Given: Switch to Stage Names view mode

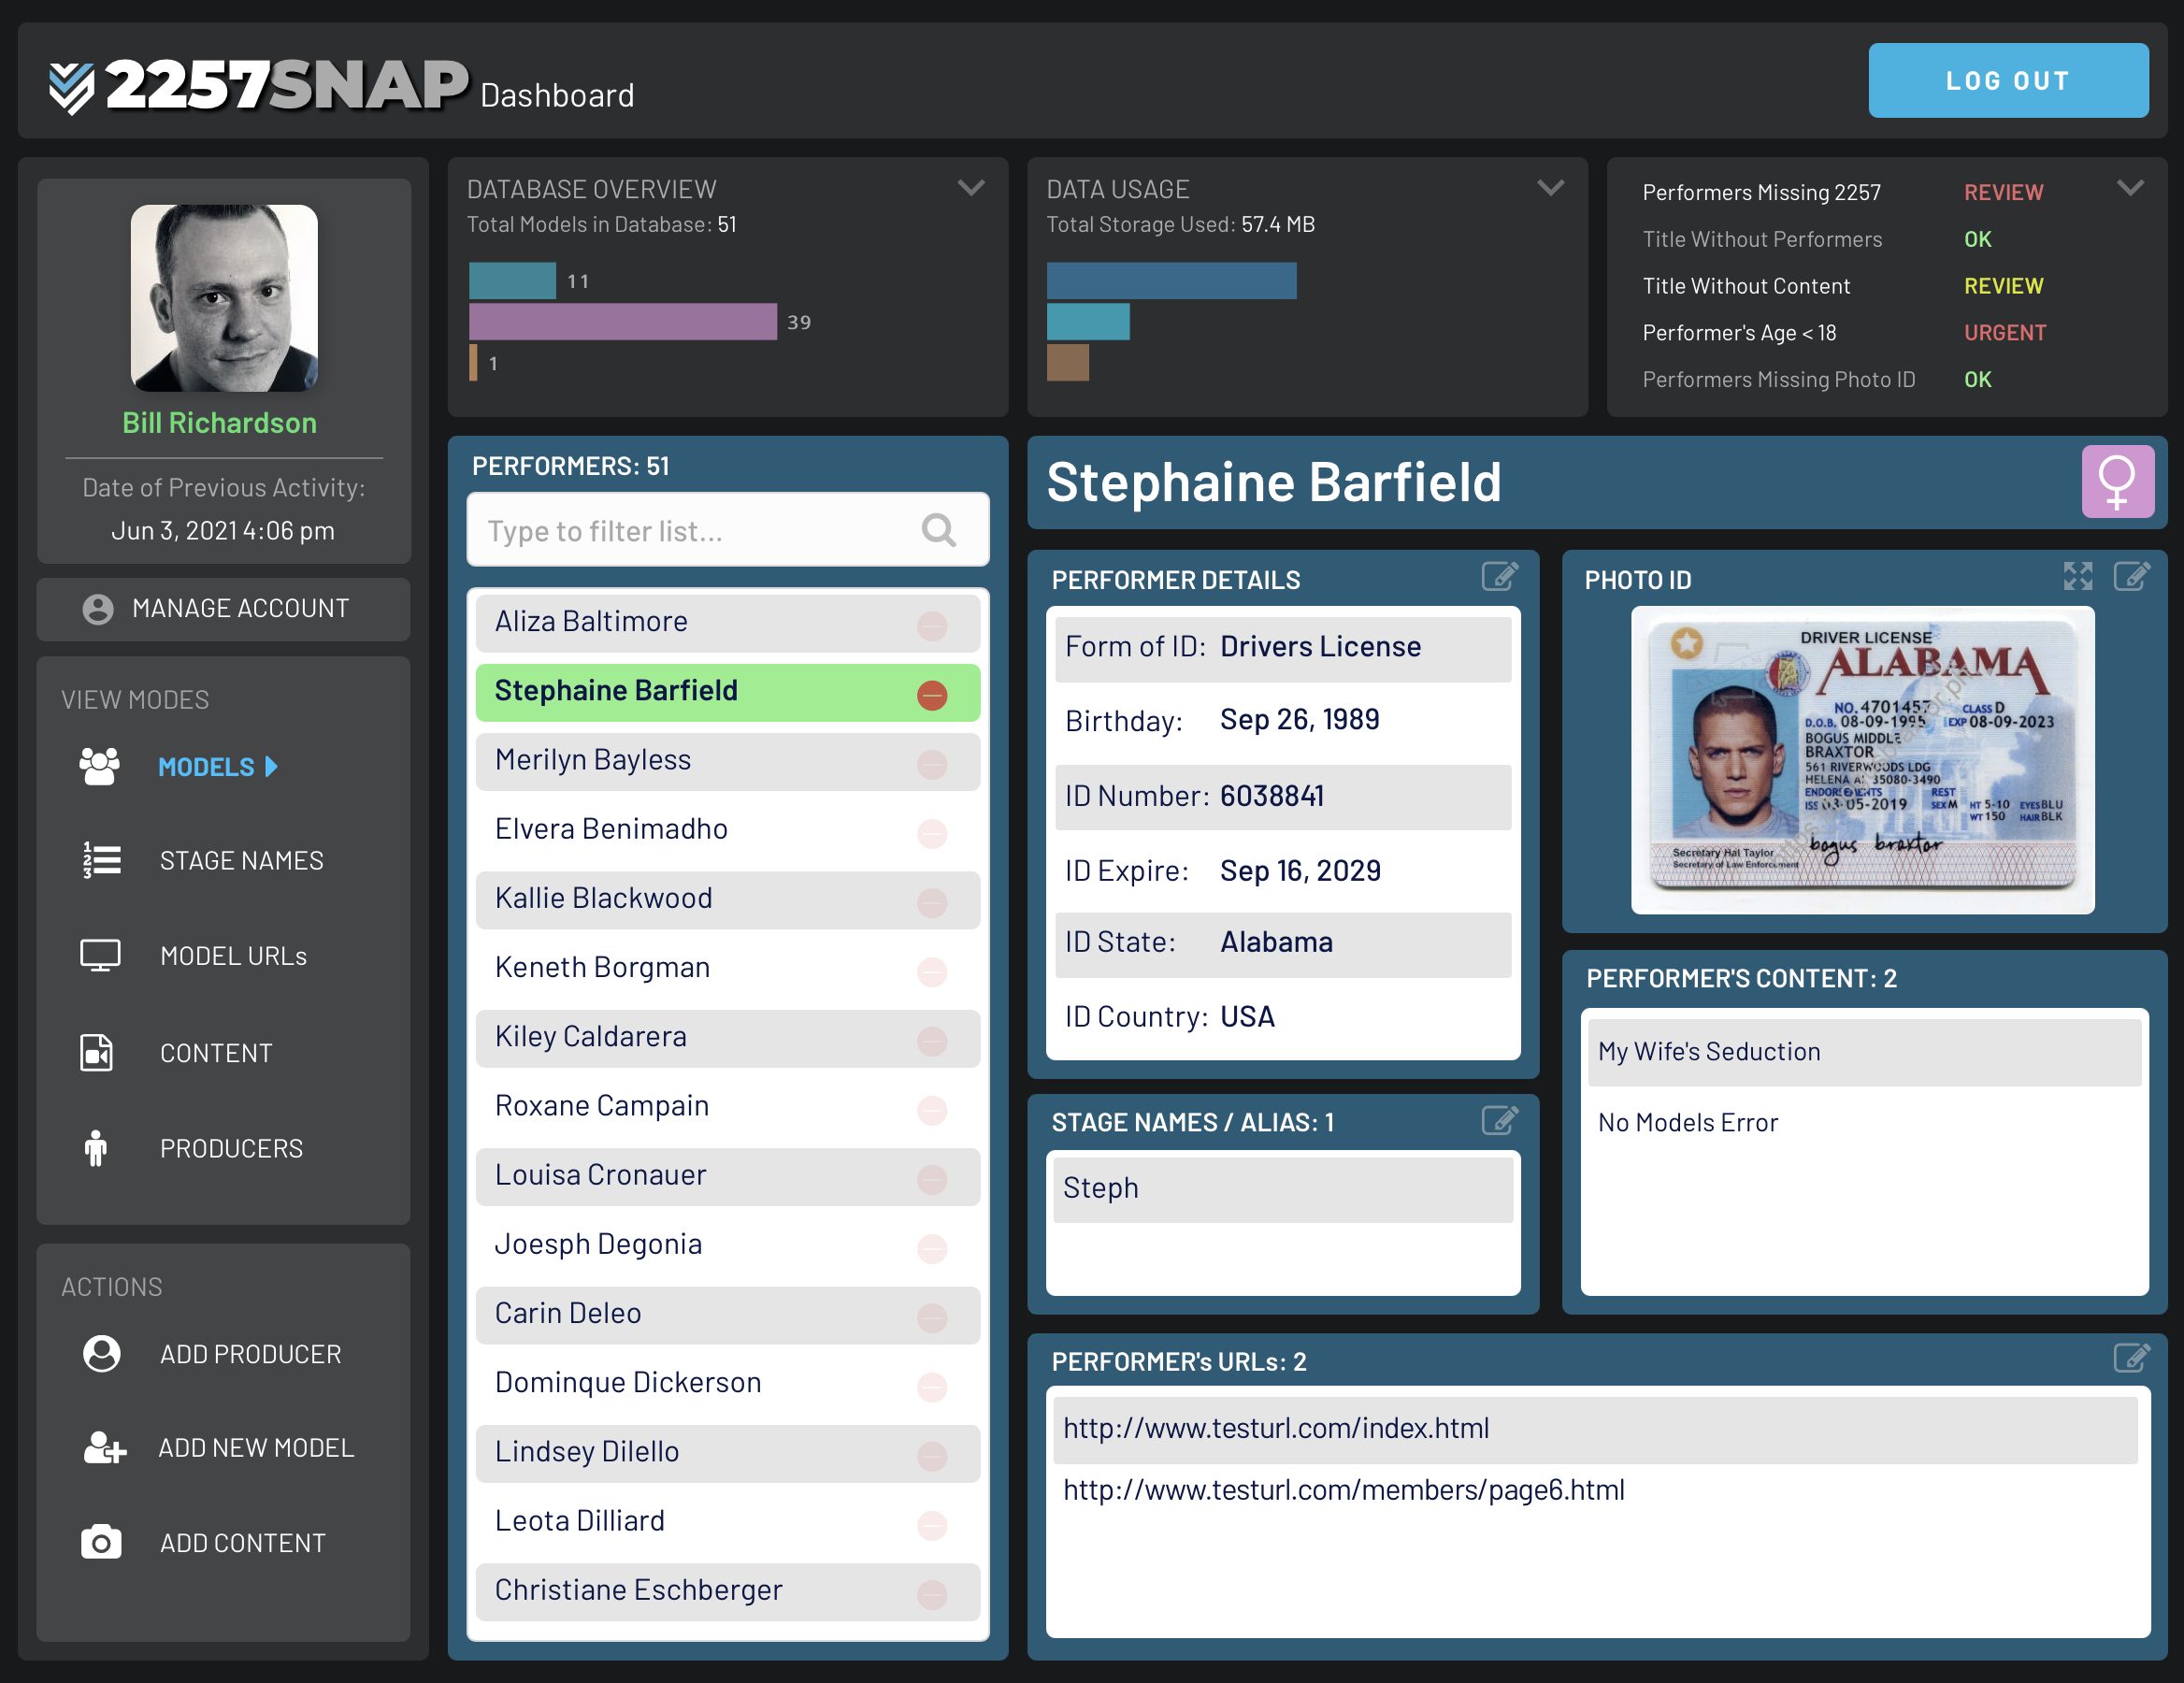Looking at the screenshot, I should pyautogui.click(x=241, y=860).
